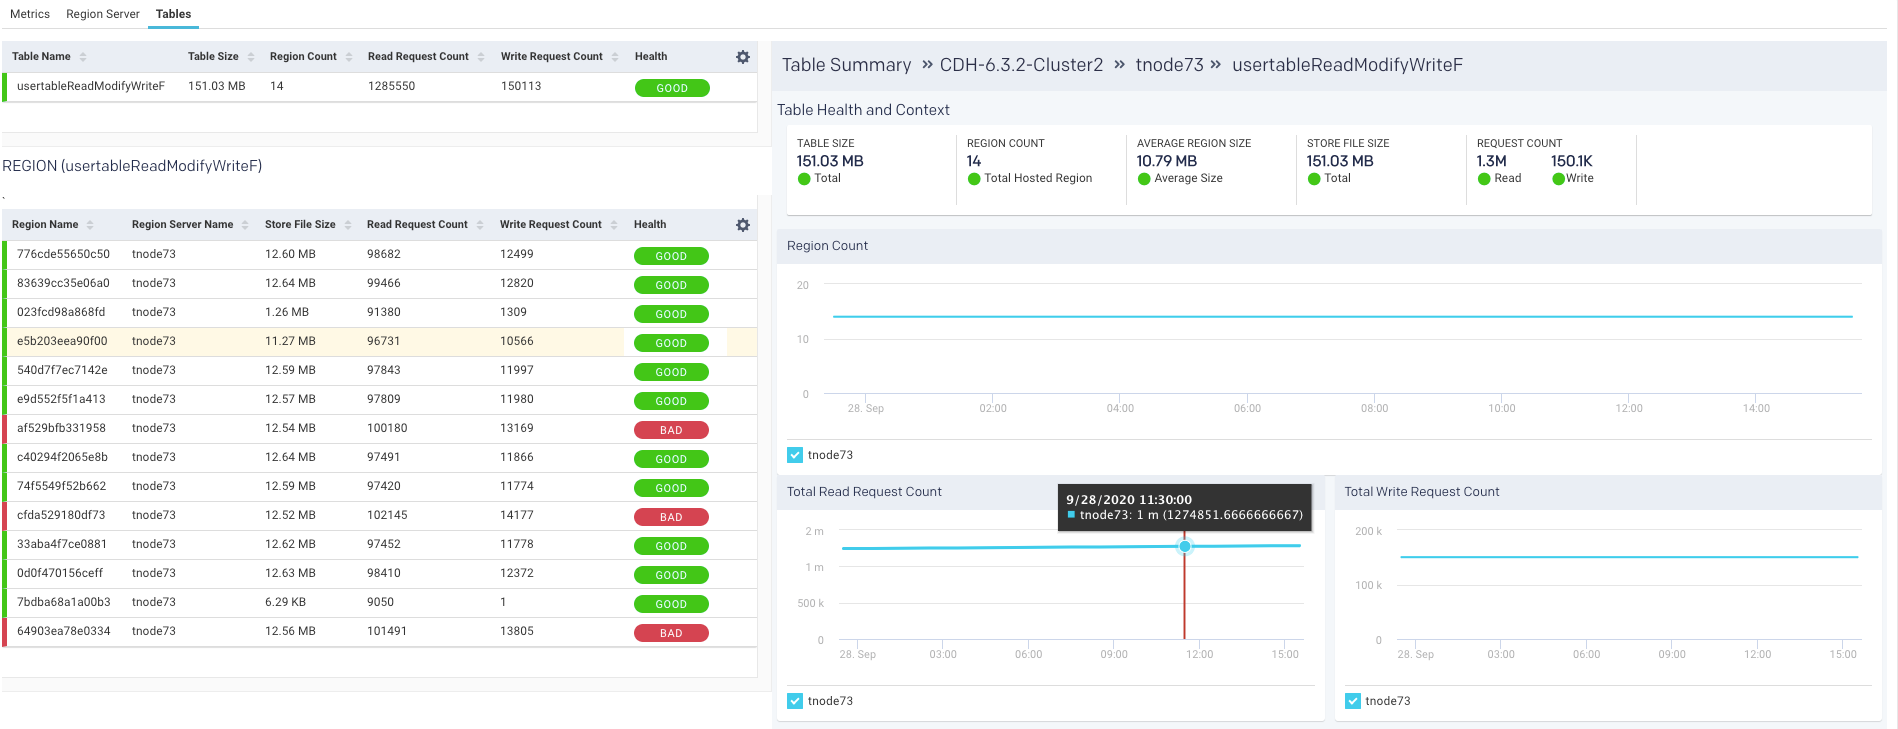
Task: Click BAD badge for region af529bfb331958
Action: [671, 430]
